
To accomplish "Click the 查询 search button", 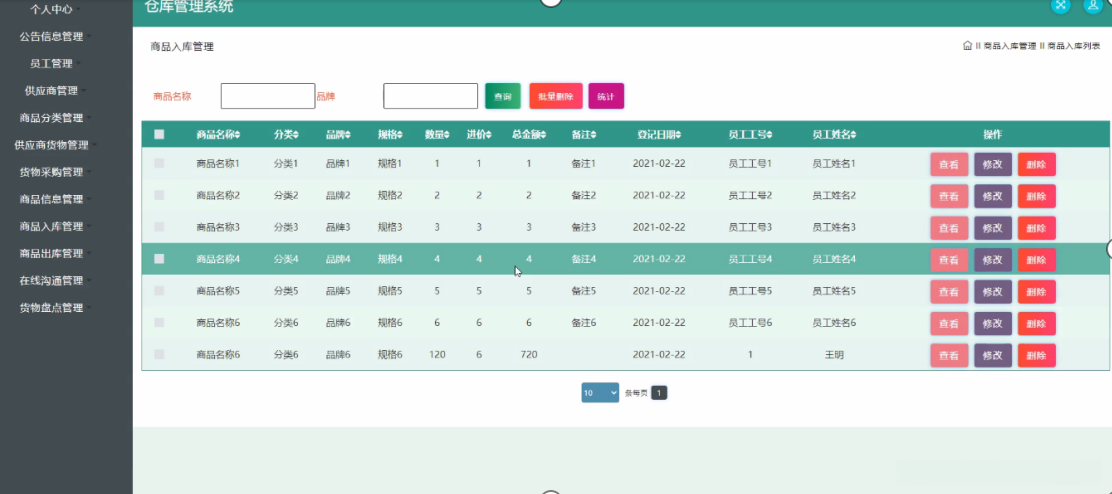I will point(503,96).
